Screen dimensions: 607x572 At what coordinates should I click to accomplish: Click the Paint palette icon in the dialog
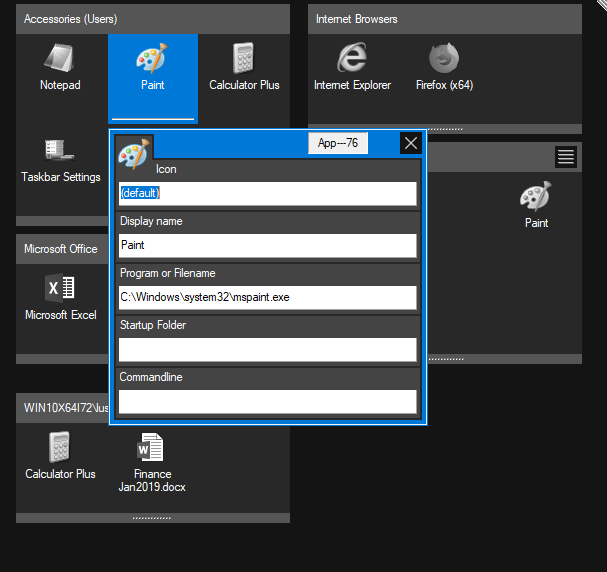click(x=133, y=155)
